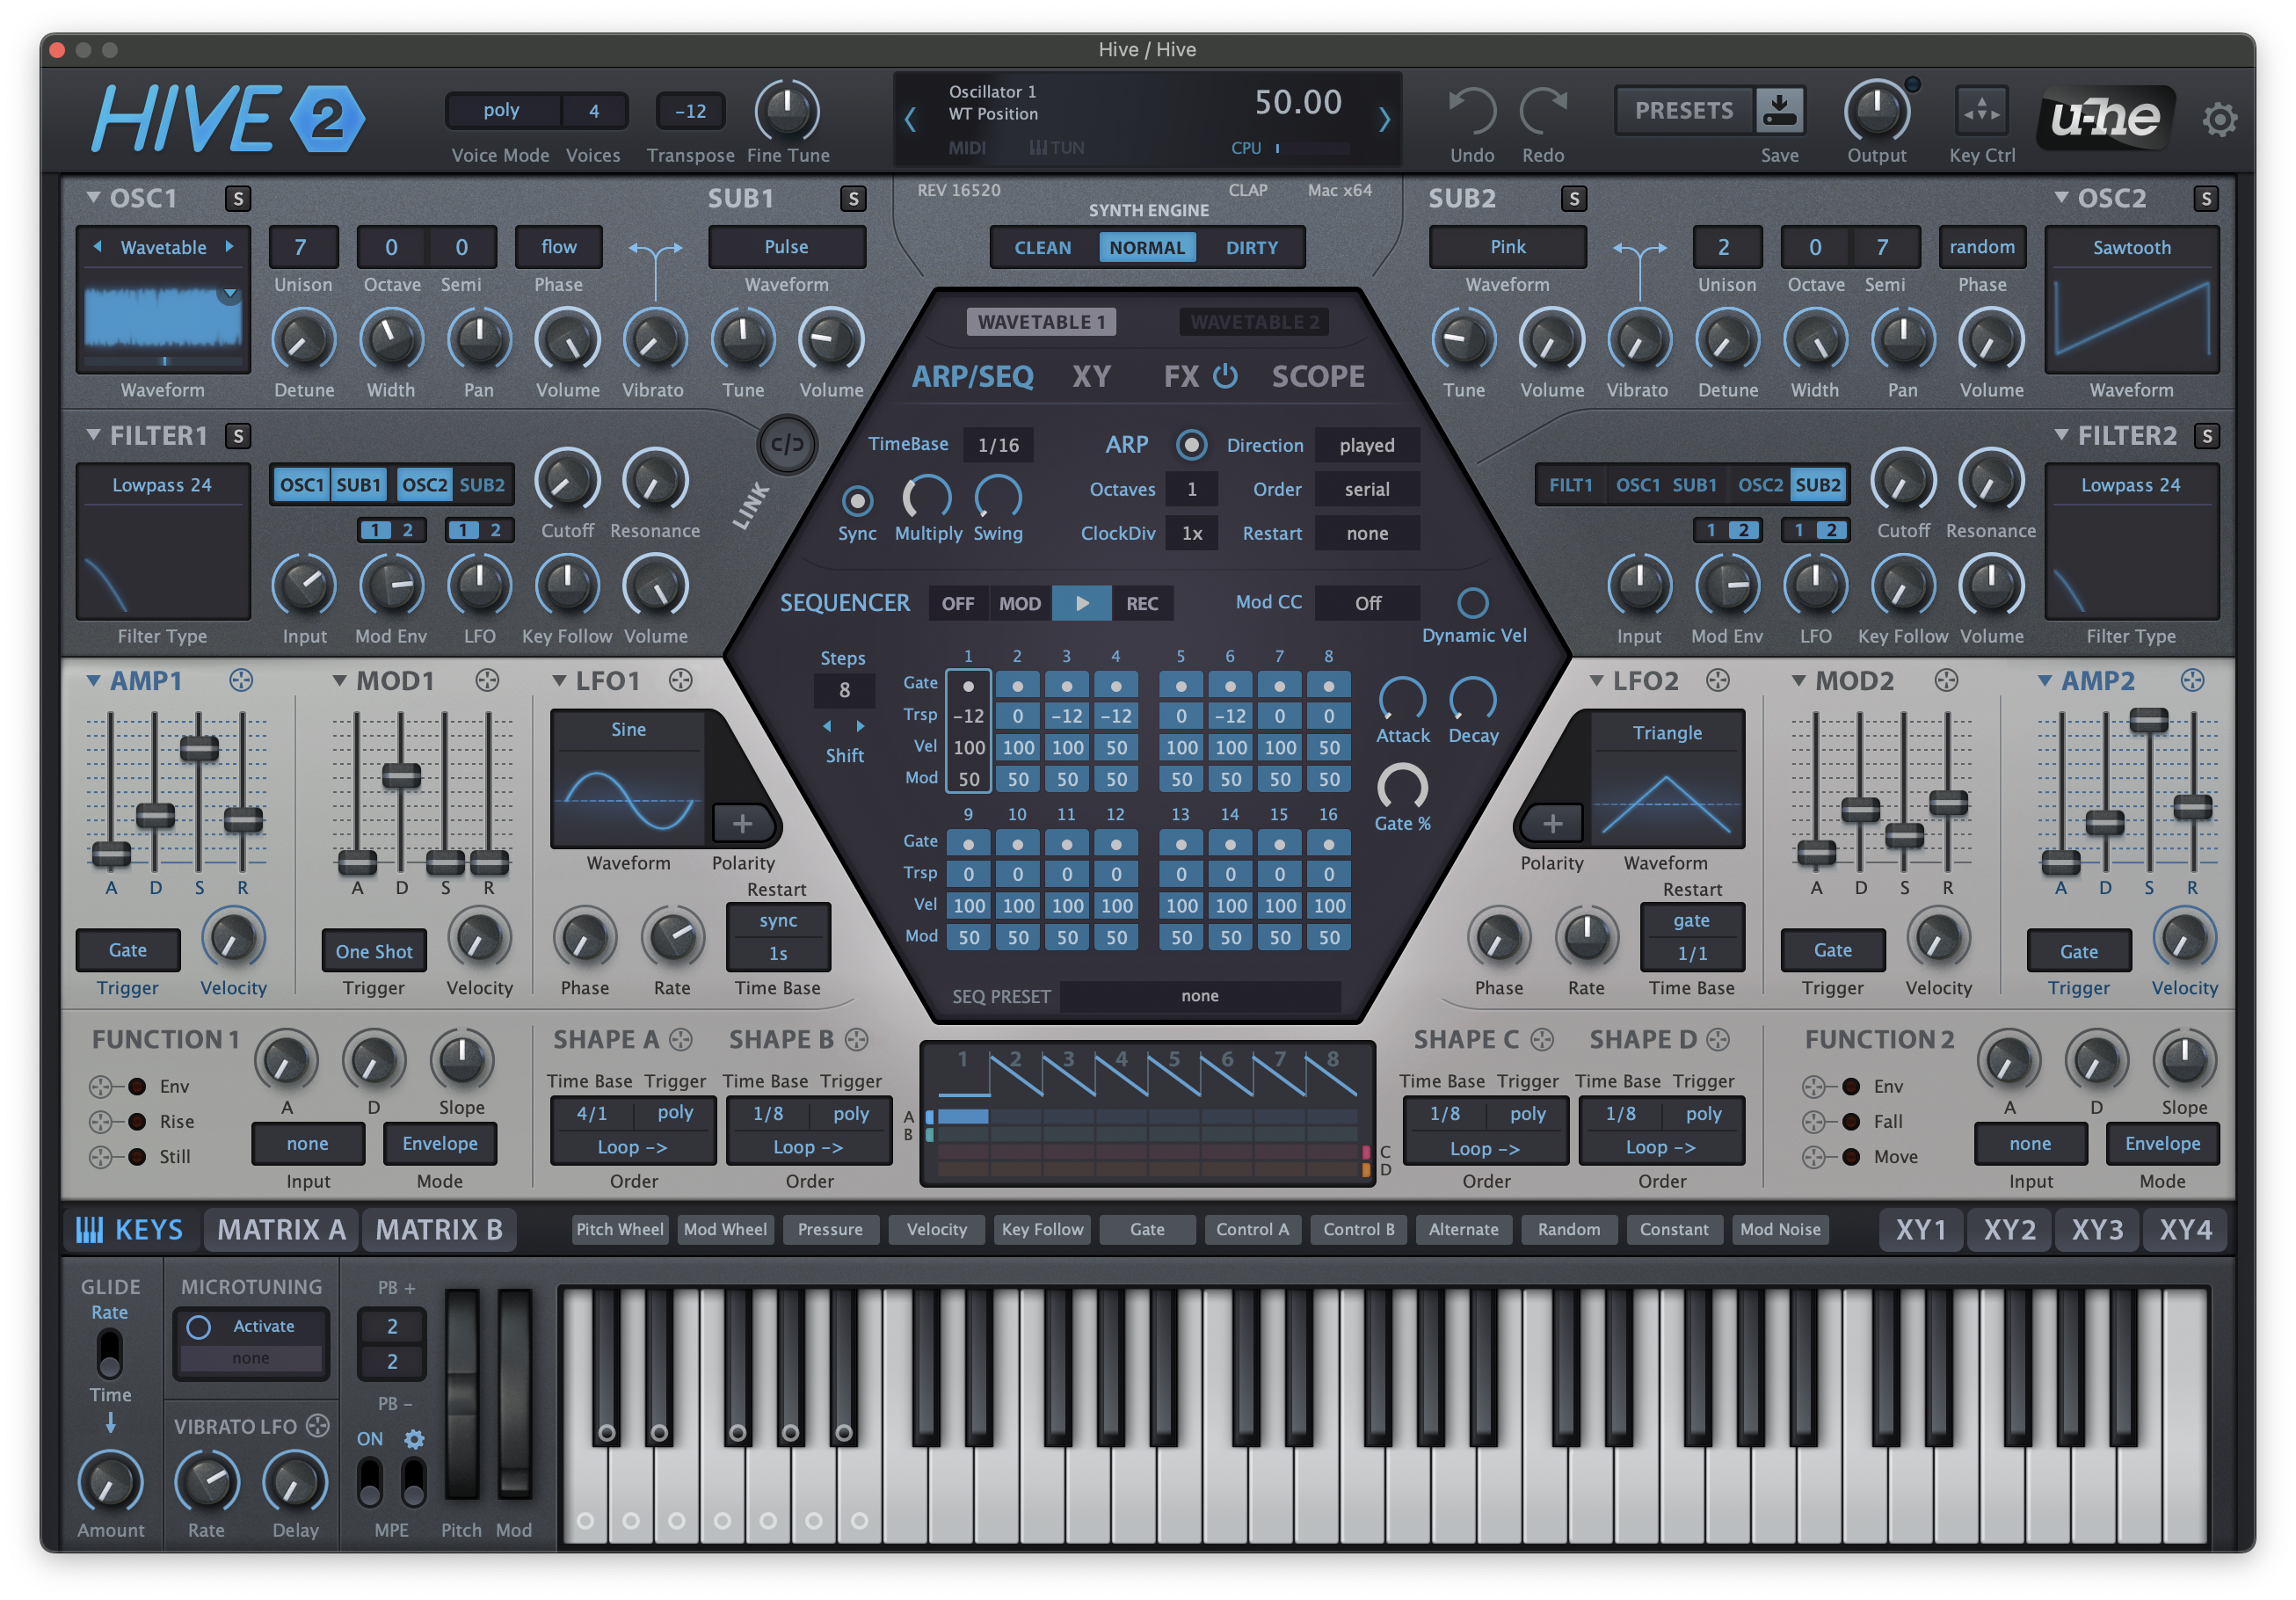Click the Key Ctrl arrows icon
The width and height of the screenshot is (2296, 1600).
(1981, 111)
